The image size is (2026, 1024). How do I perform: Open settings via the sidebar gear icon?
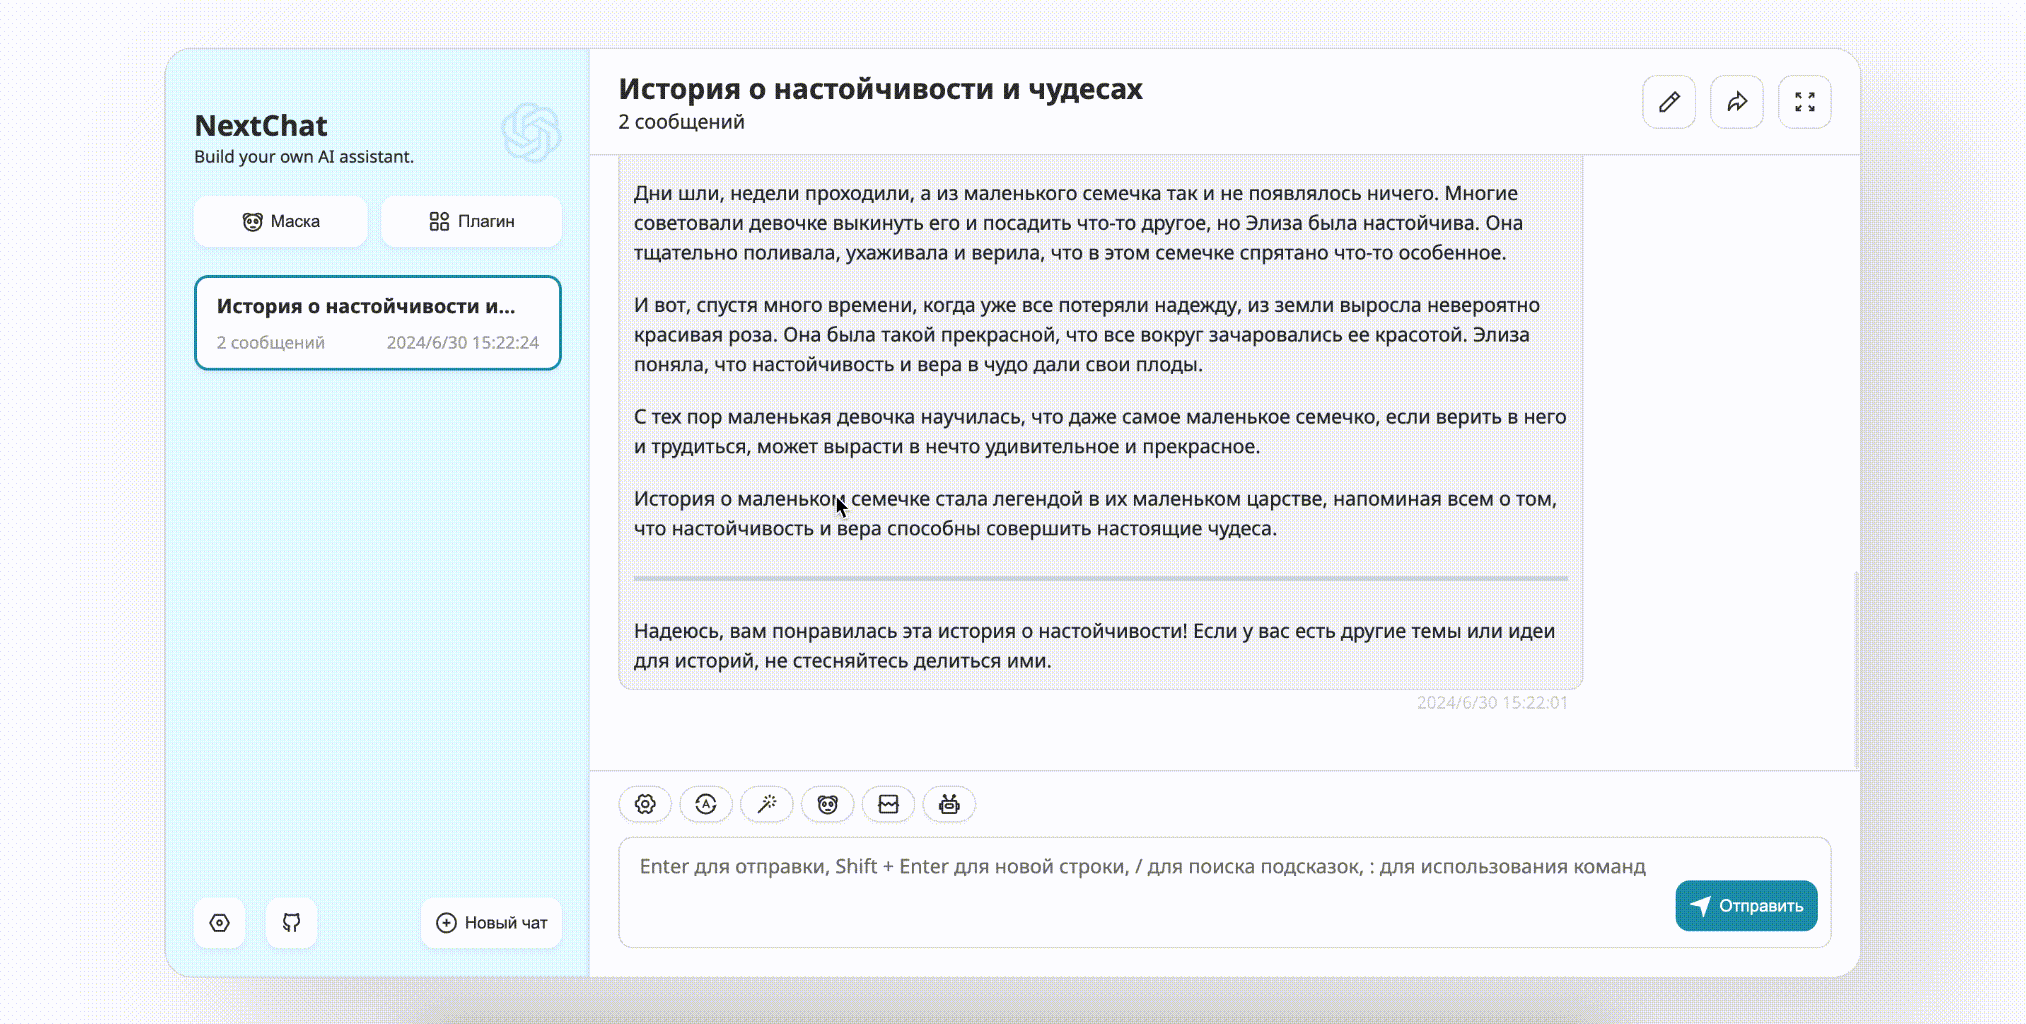pos(220,922)
